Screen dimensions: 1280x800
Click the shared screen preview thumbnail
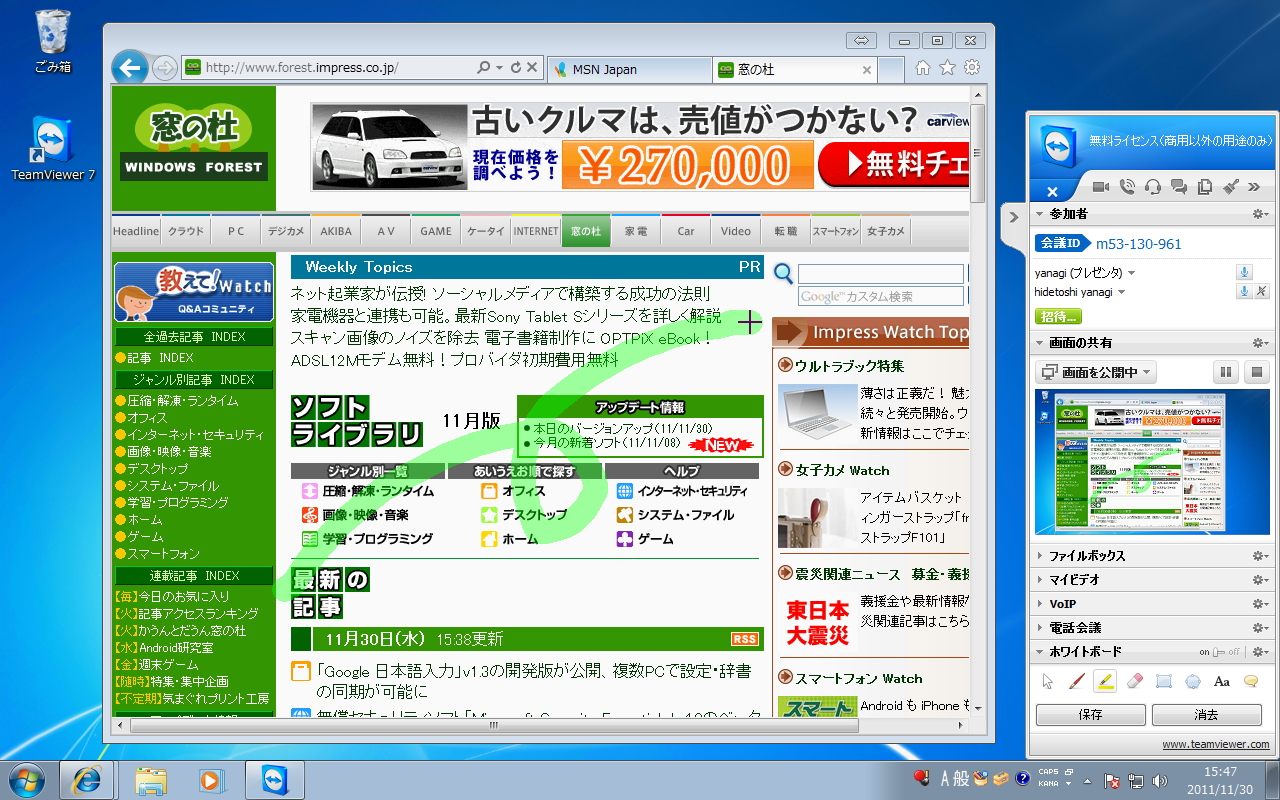[1152, 462]
